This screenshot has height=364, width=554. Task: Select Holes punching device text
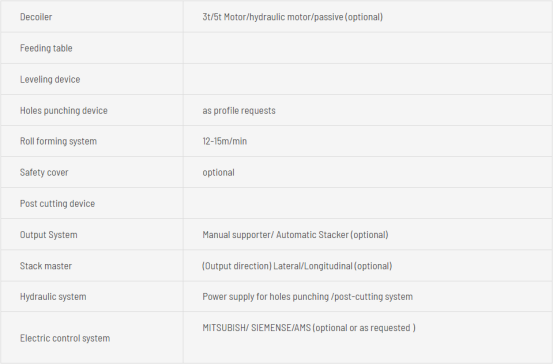click(64, 110)
